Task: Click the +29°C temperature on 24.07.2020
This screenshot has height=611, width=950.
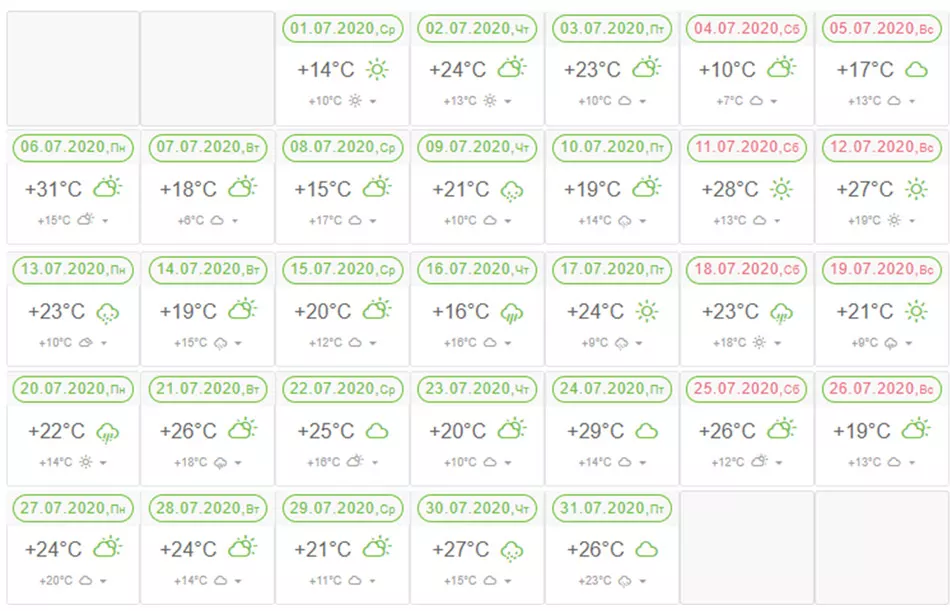Action: click(x=595, y=431)
